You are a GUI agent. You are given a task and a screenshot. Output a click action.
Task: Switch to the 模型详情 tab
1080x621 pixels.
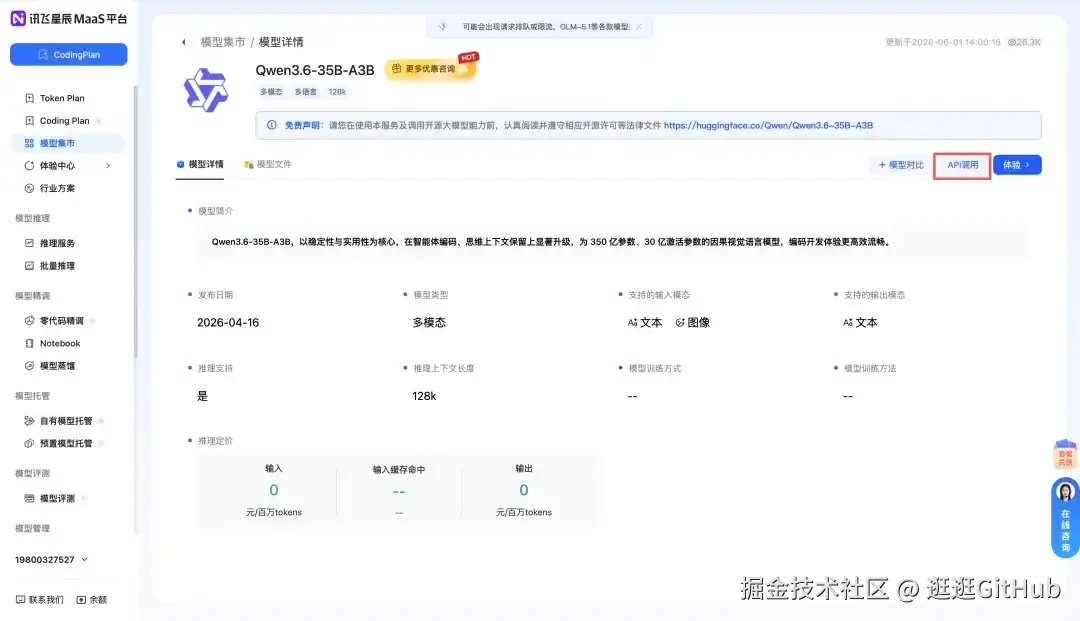pyautogui.click(x=200, y=165)
